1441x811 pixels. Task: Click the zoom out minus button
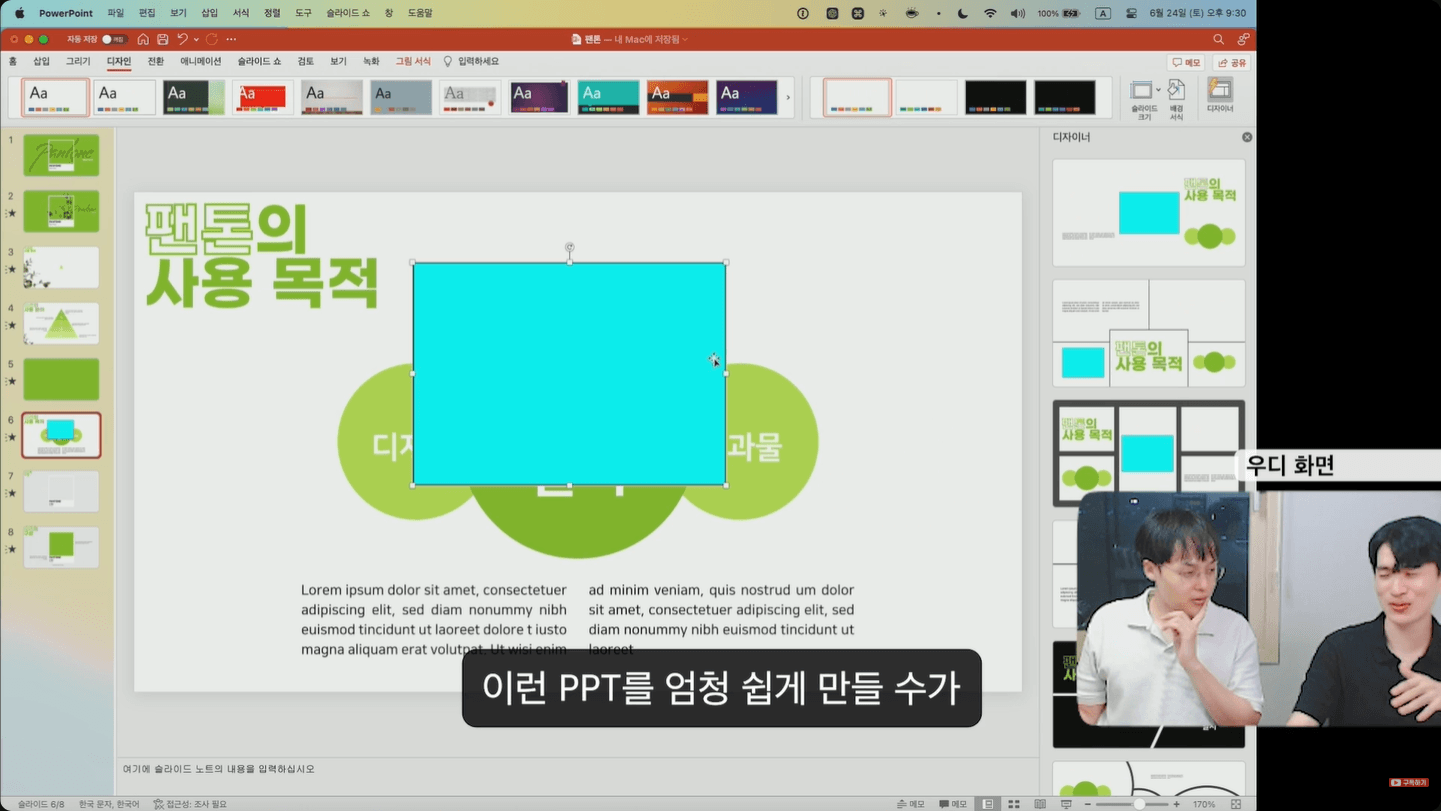(x=1088, y=804)
